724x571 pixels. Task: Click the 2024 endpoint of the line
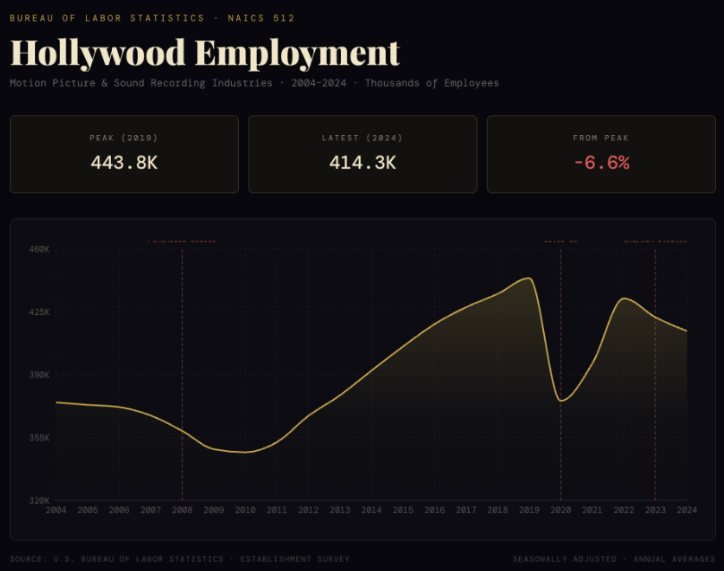pos(686,331)
